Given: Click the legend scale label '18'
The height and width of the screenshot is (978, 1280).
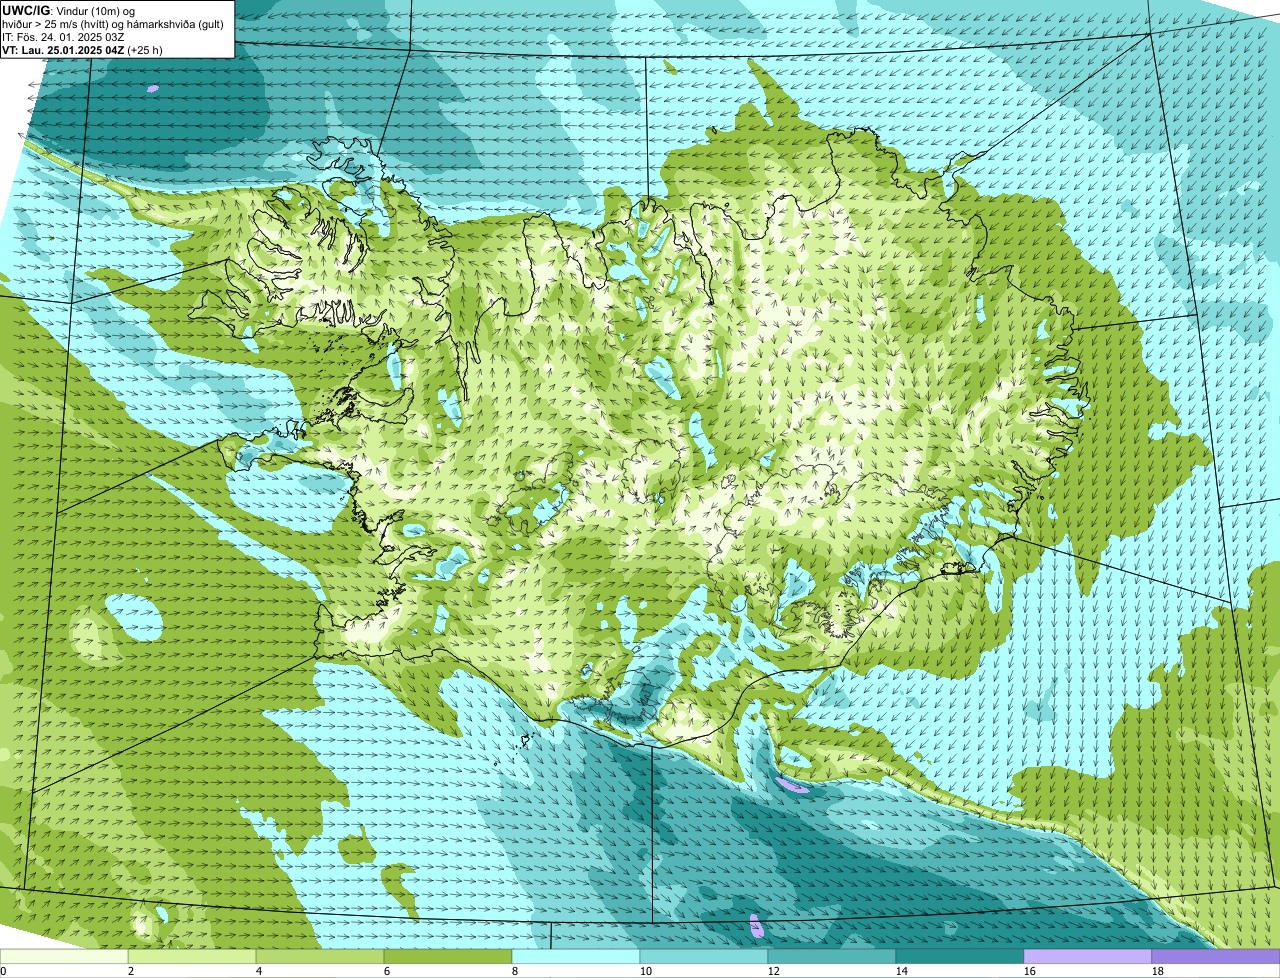Looking at the screenshot, I should tap(1158, 971).
